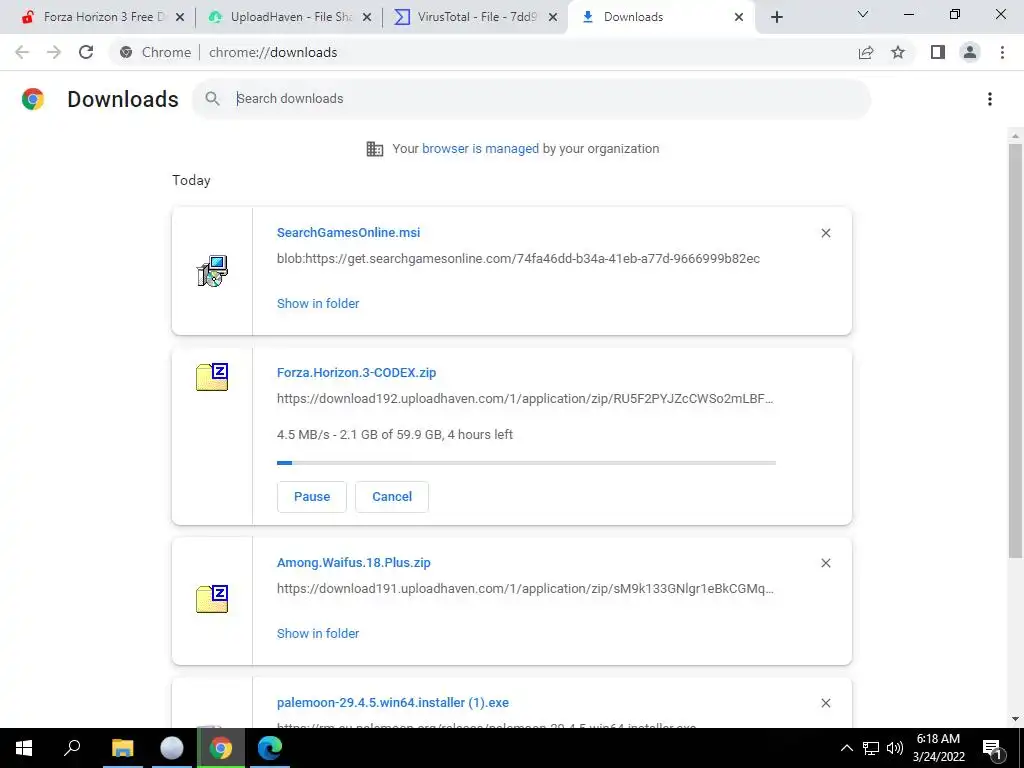Click the browser is managed link
The height and width of the screenshot is (768, 1024).
tap(480, 149)
